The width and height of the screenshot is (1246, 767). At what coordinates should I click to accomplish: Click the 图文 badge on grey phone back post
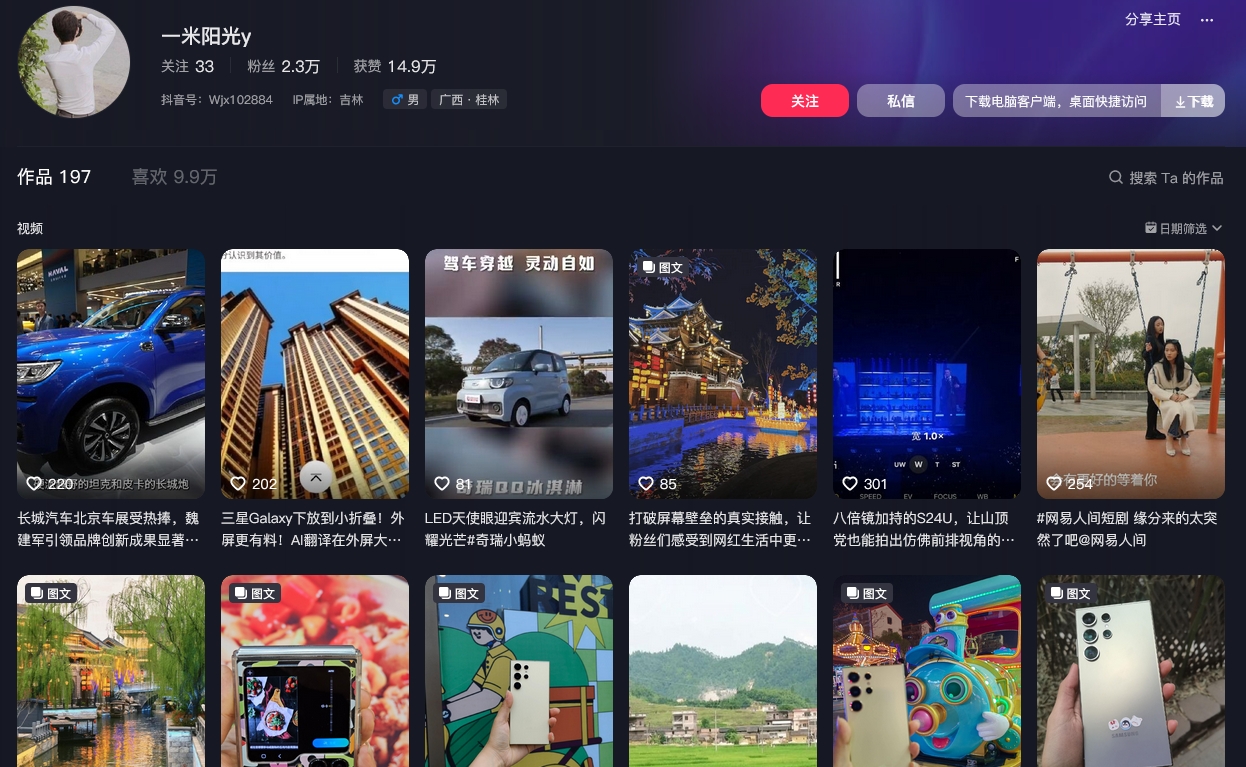click(x=1071, y=593)
